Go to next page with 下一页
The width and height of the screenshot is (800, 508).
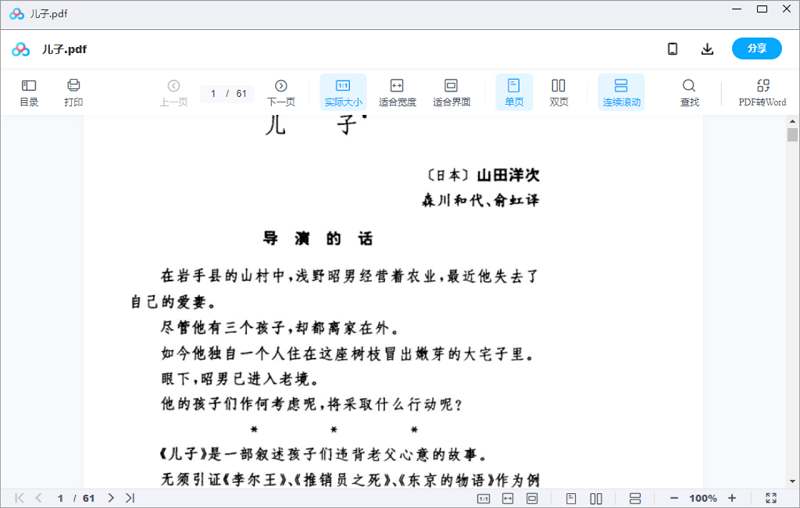click(281, 92)
